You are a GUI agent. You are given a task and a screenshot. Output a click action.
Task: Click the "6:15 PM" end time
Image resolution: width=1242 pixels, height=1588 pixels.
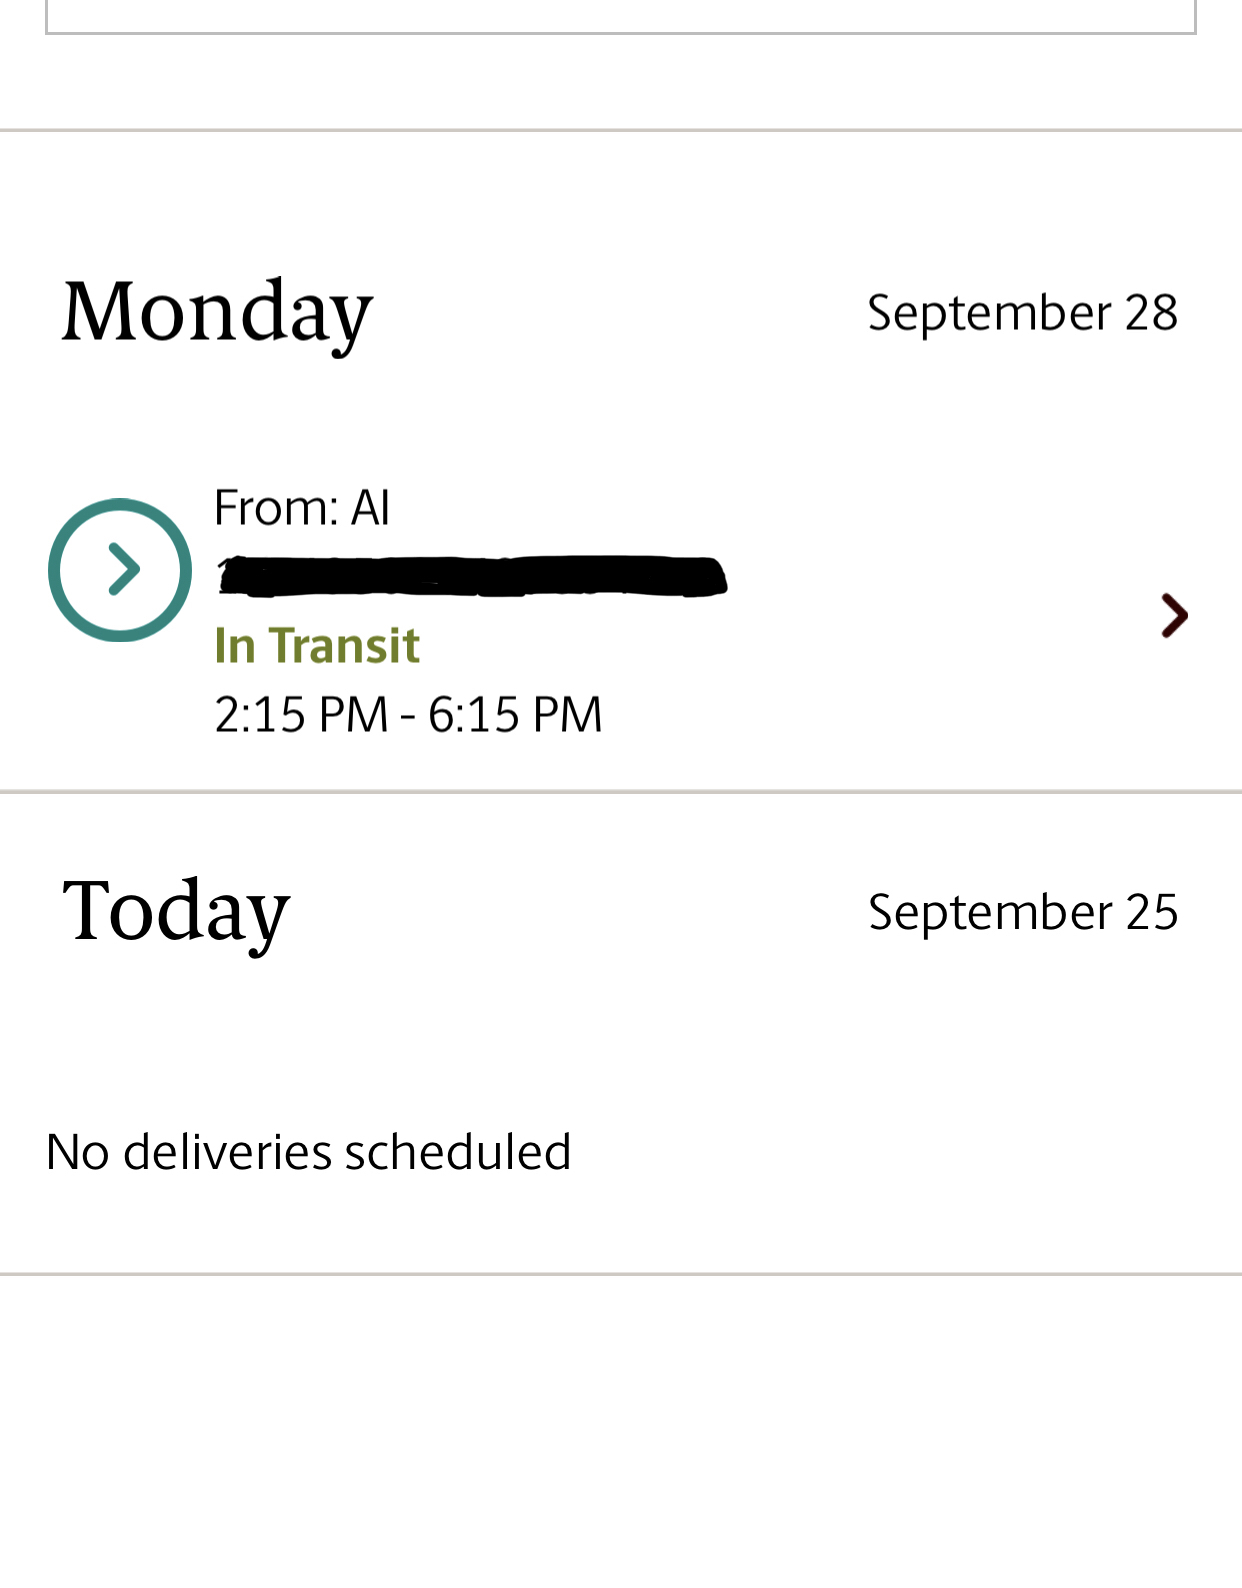click(x=515, y=715)
